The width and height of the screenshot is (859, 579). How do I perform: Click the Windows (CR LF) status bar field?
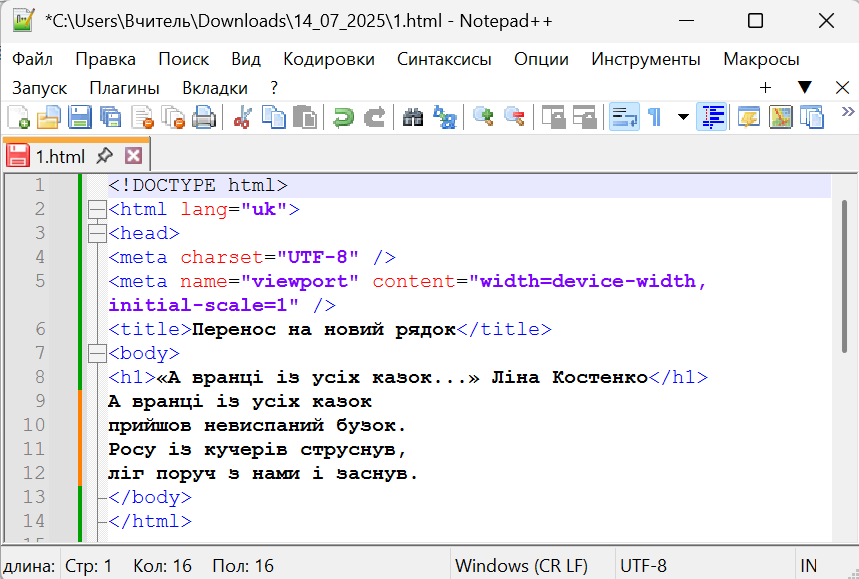[521, 566]
